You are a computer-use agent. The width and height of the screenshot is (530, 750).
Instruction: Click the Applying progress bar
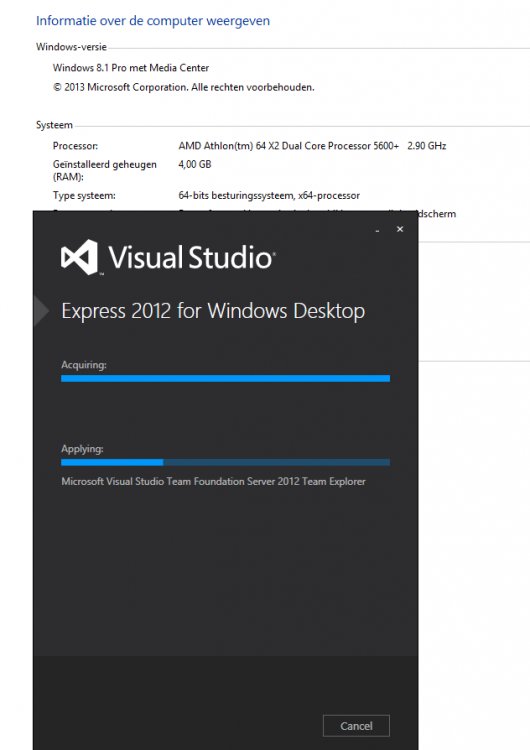(x=225, y=462)
